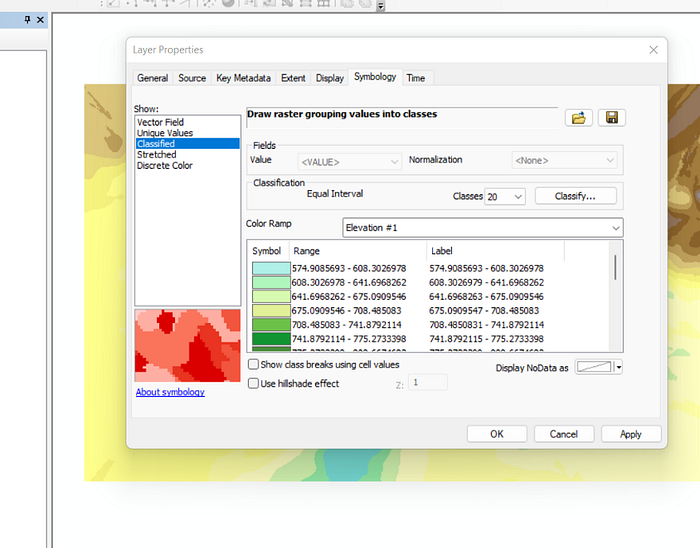The height and width of the screenshot is (548, 700).
Task: Click the Symbol column header
Action: (267, 251)
